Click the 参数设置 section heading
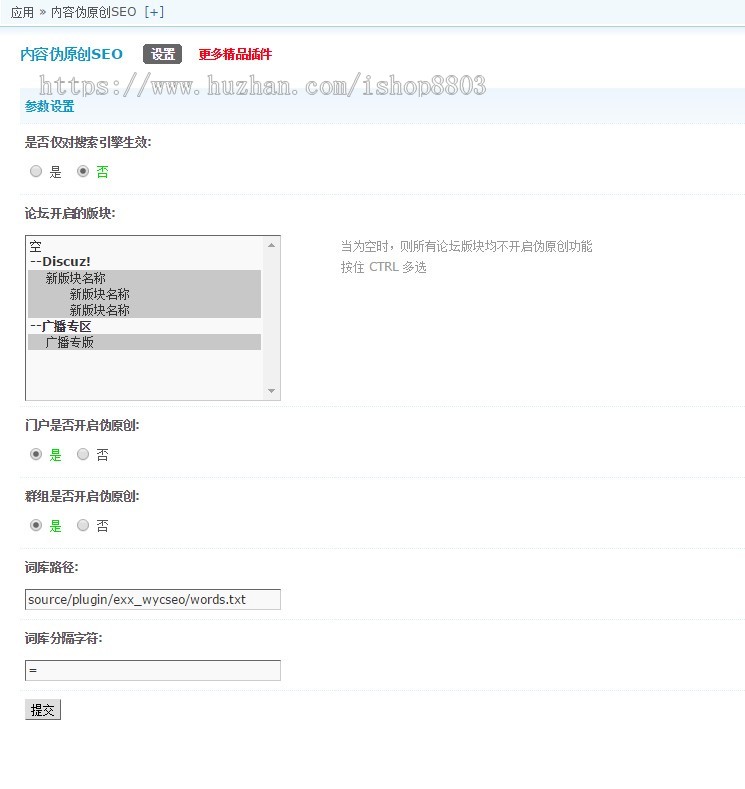The image size is (745, 789). pyautogui.click(x=50, y=106)
